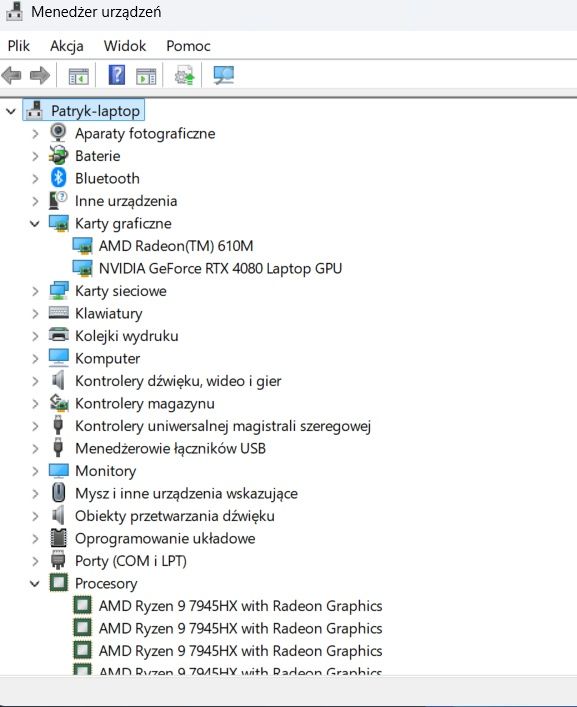Collapse the Procesory branch
This screenshot has width=577, height=707.
(x=35, y=583)
